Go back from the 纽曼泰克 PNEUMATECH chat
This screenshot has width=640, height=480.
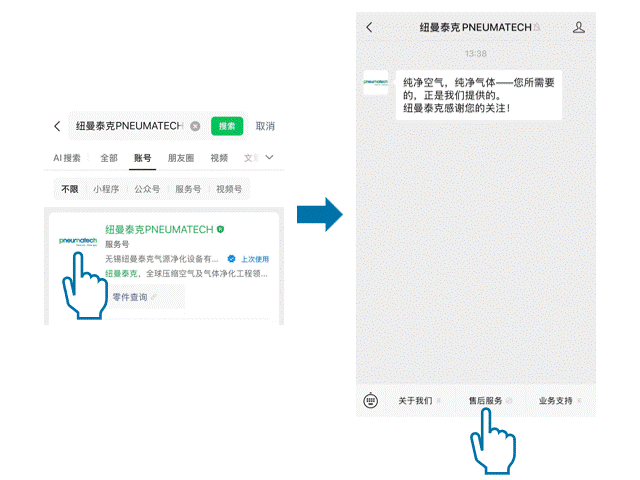(369, 27)
